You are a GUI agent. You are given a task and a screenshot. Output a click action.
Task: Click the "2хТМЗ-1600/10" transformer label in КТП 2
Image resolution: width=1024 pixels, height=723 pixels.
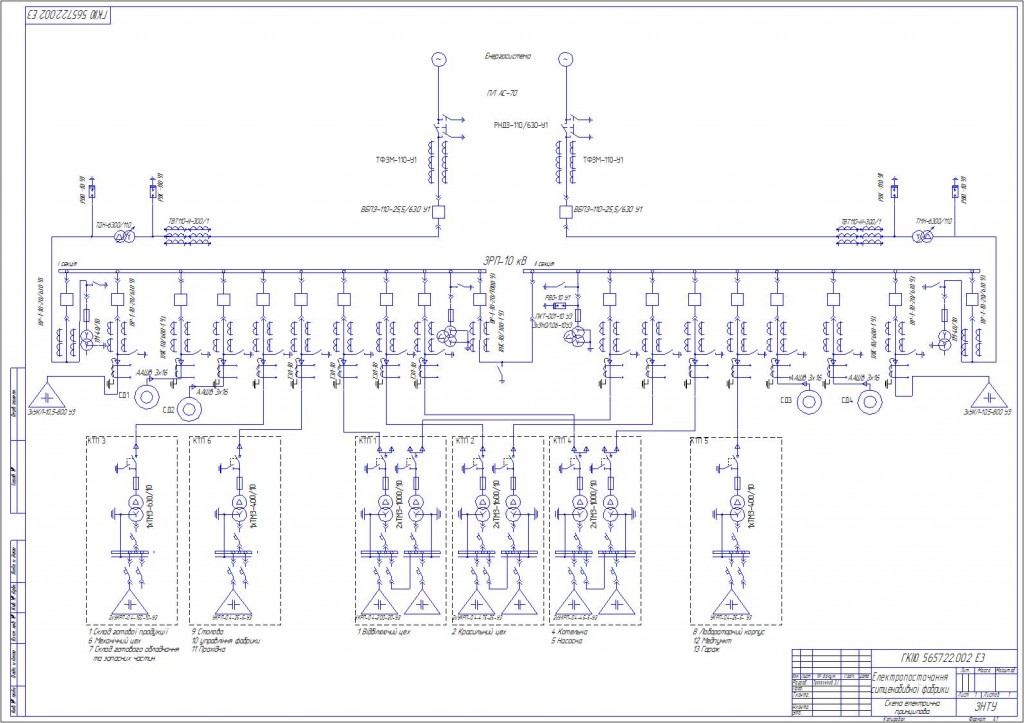496,504
